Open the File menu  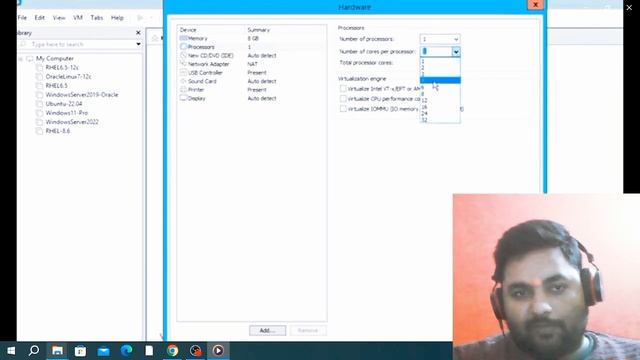pyautogui.click(x=22, y=18)
